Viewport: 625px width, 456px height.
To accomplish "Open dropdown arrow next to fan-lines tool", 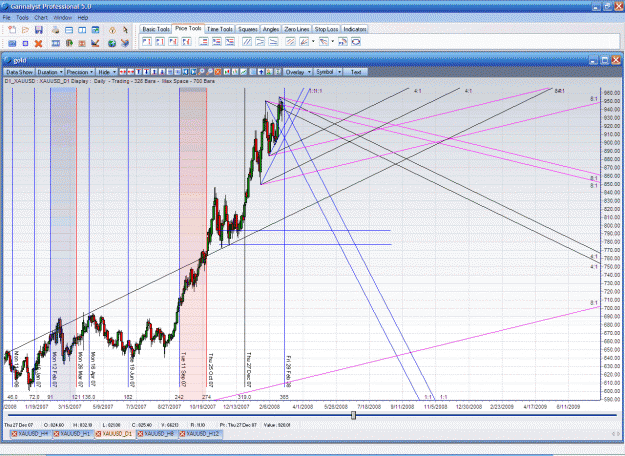I will (x=333, y=41).
